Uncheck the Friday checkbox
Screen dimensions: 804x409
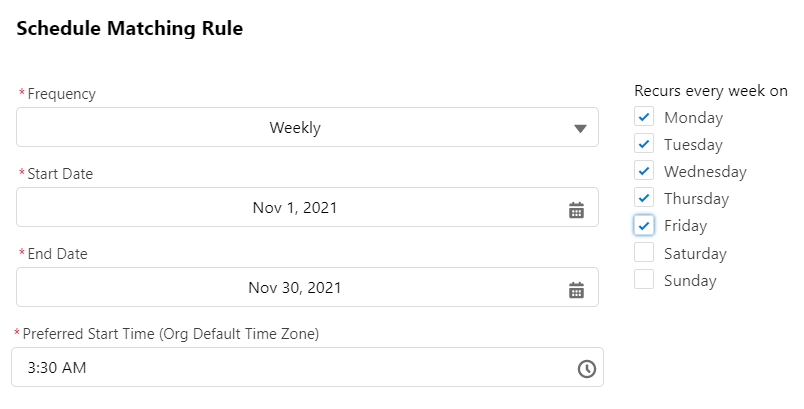[644, 226]
